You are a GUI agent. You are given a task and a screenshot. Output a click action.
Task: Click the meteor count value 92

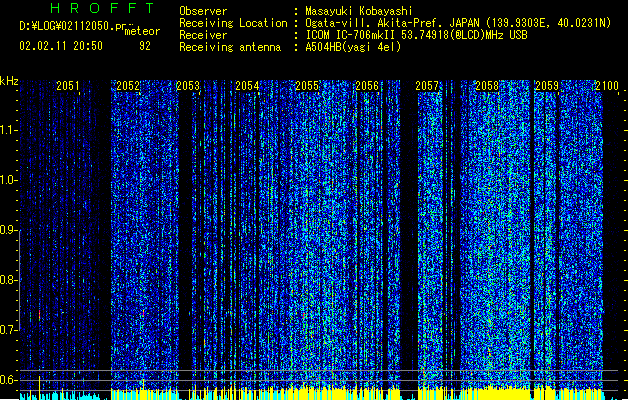[145, 46]
